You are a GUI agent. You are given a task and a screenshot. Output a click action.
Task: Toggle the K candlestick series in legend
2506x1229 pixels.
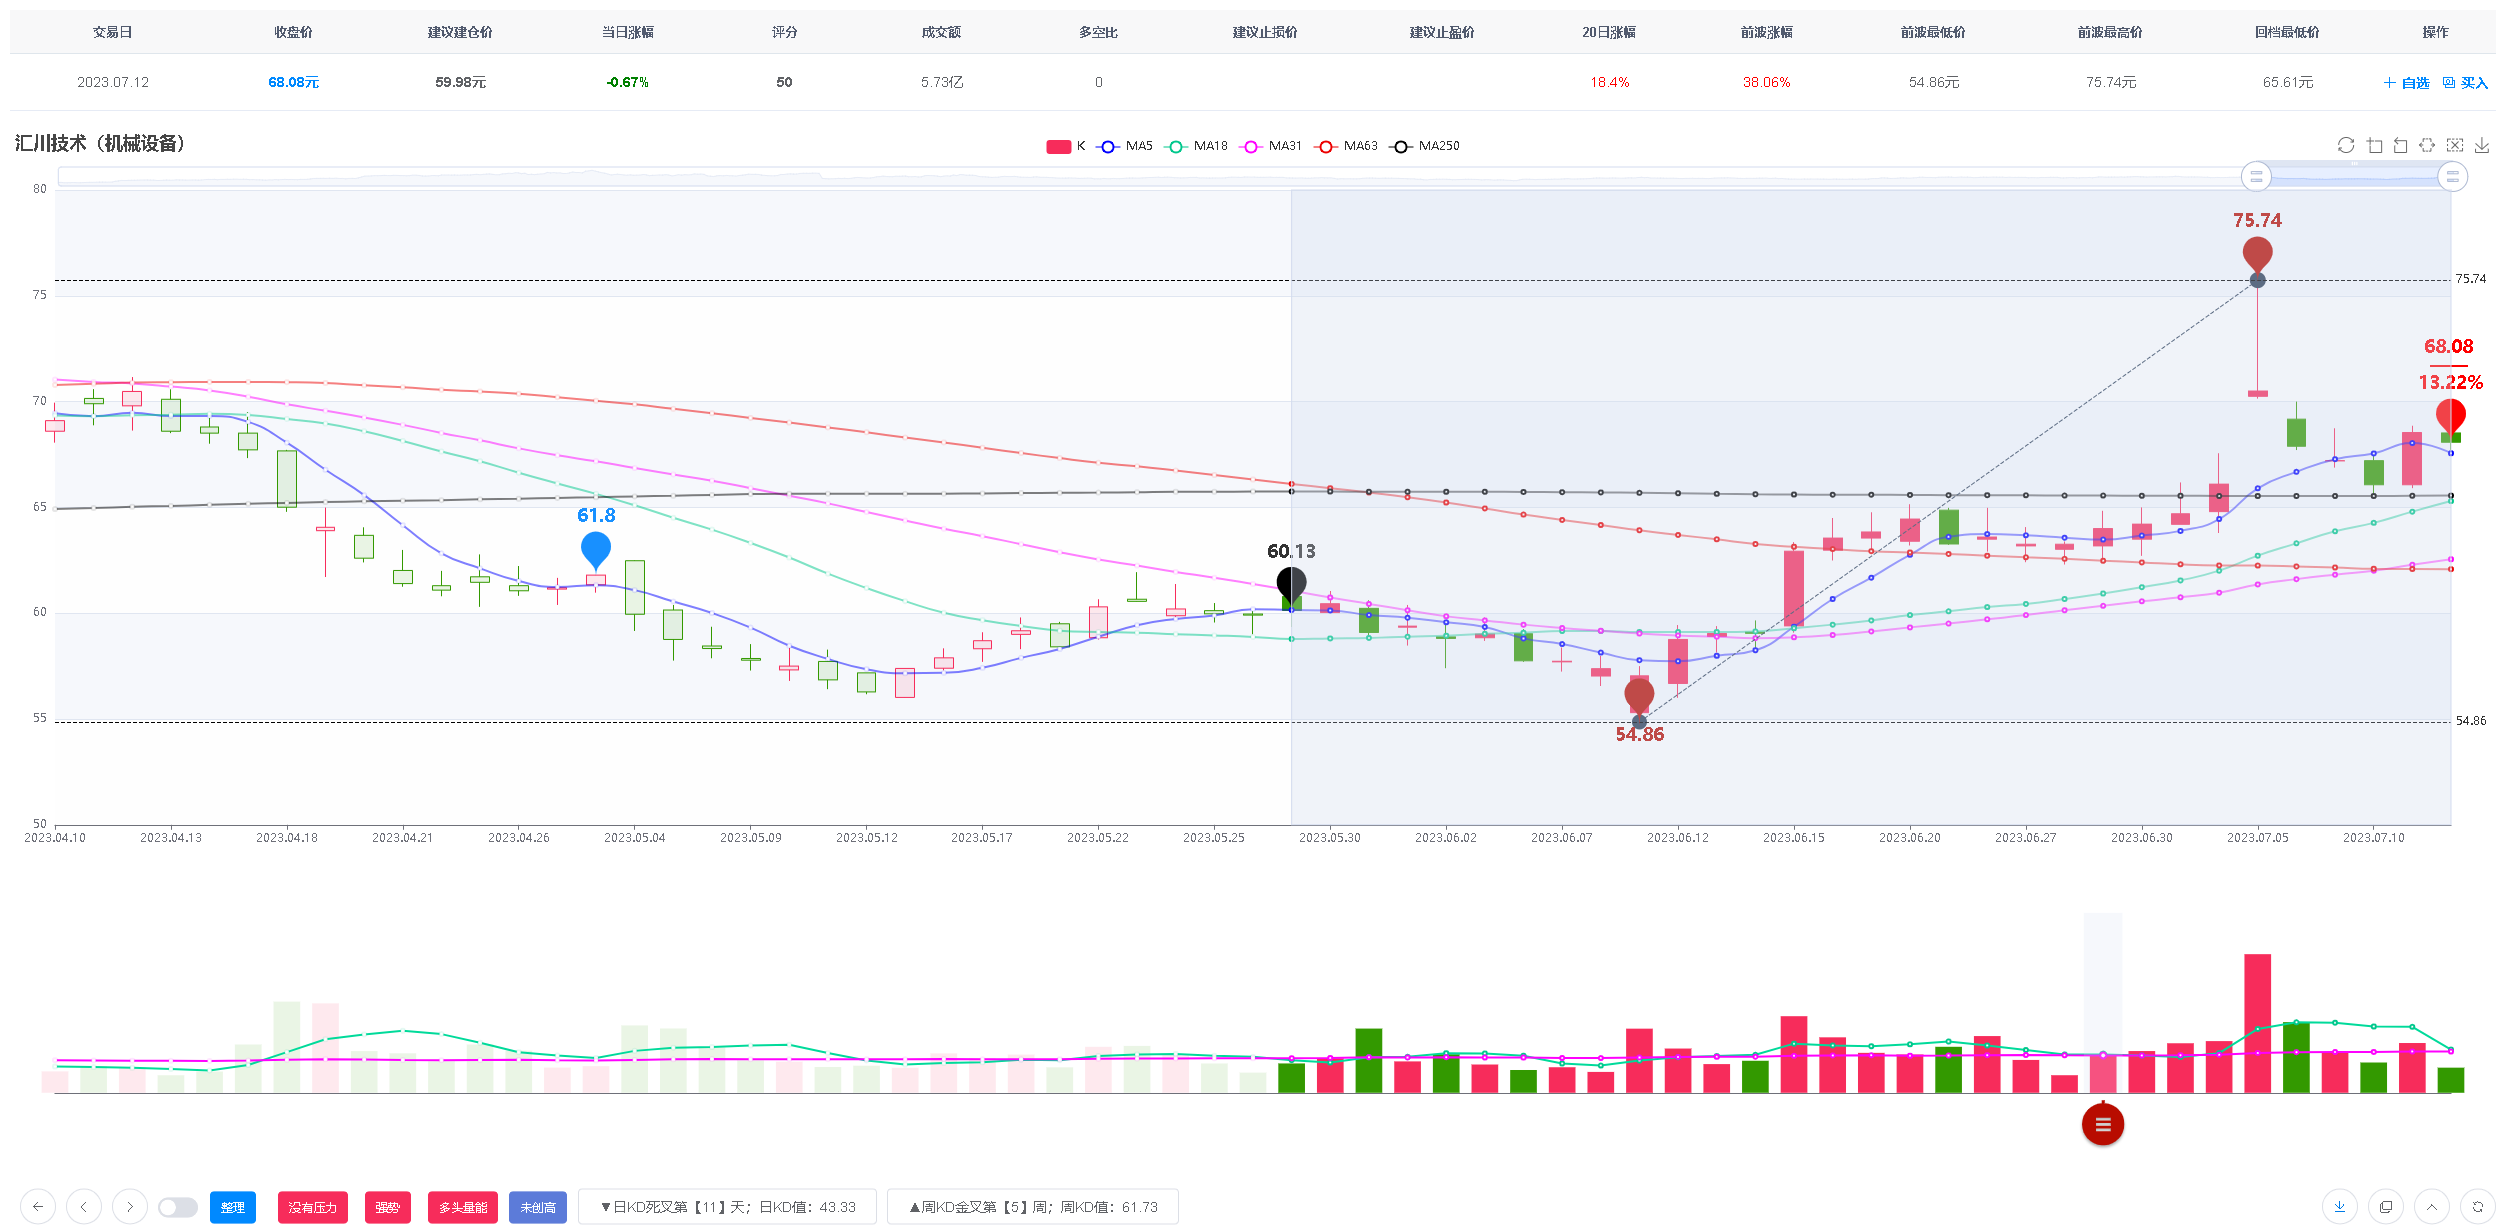1066,146
